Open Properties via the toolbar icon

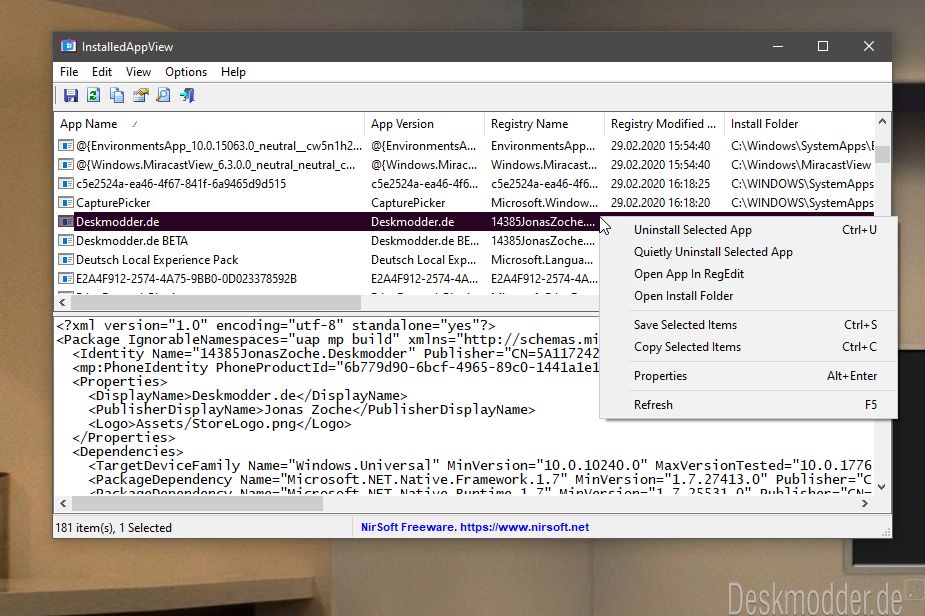tap(140, 95)
